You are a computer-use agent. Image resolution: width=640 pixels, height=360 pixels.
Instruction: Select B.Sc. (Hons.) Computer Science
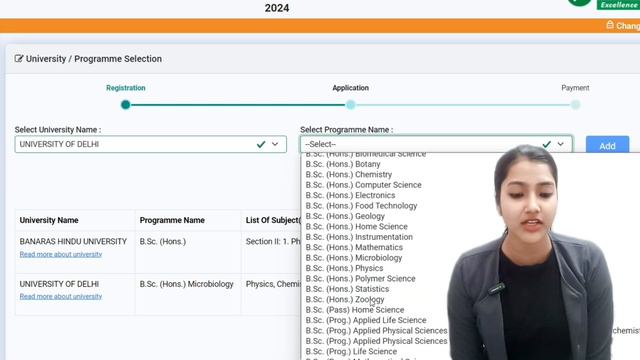pyautogui.click(x=363, y=185)
